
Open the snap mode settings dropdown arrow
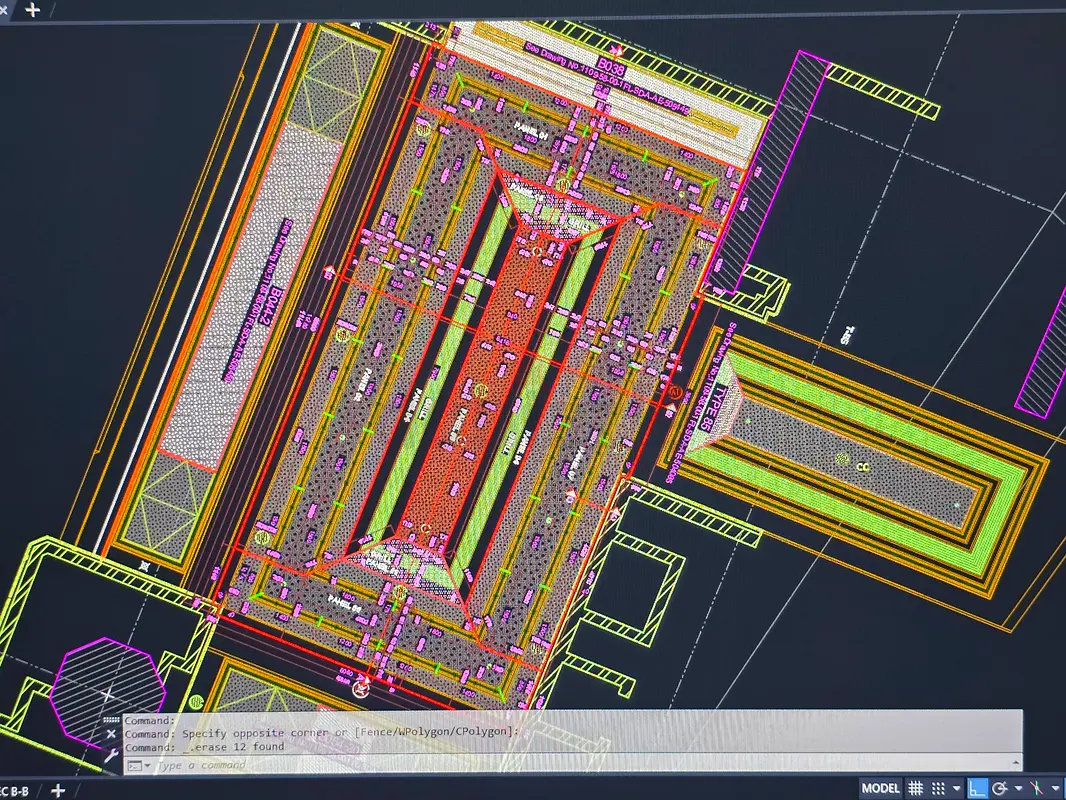[957, 789]
